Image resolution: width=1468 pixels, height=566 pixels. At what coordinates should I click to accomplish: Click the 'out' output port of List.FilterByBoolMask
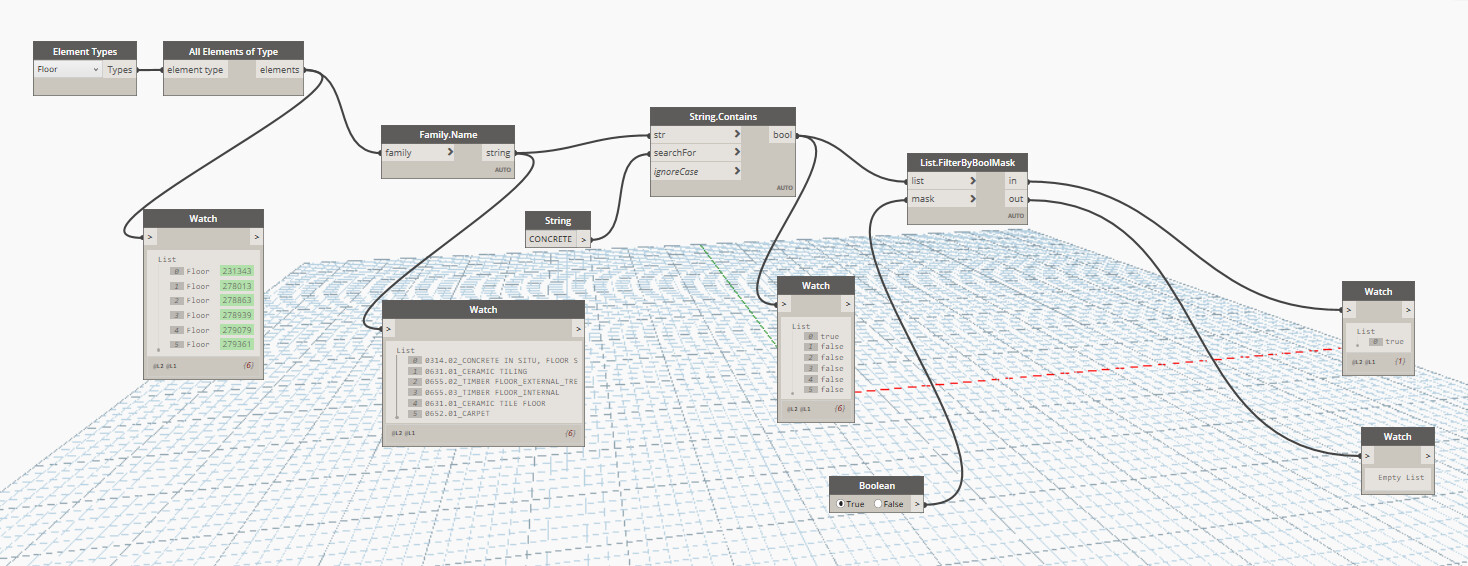tap(1015, 199)
